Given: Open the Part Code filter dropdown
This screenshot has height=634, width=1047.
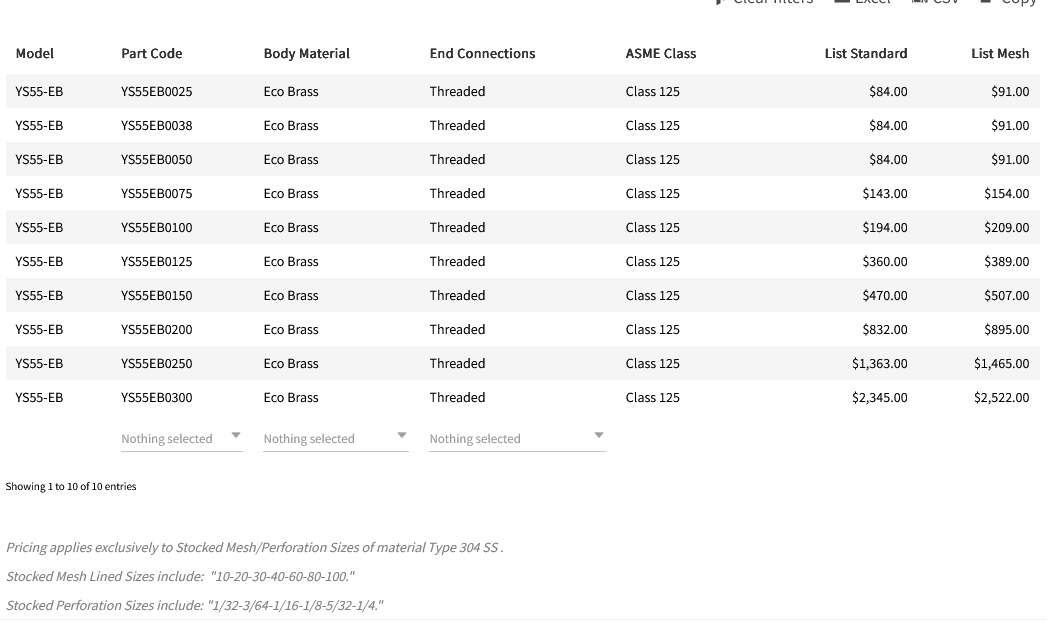Looking at the screenshot, I should [x=181, y=438].
